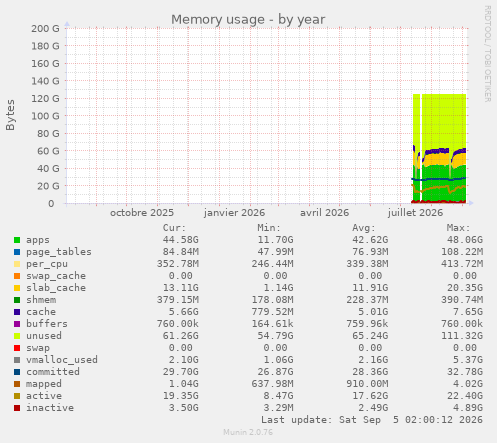The image size is (497, 443).
Task: Click the 'page_tables' legend label
Action: coord(59,252)
